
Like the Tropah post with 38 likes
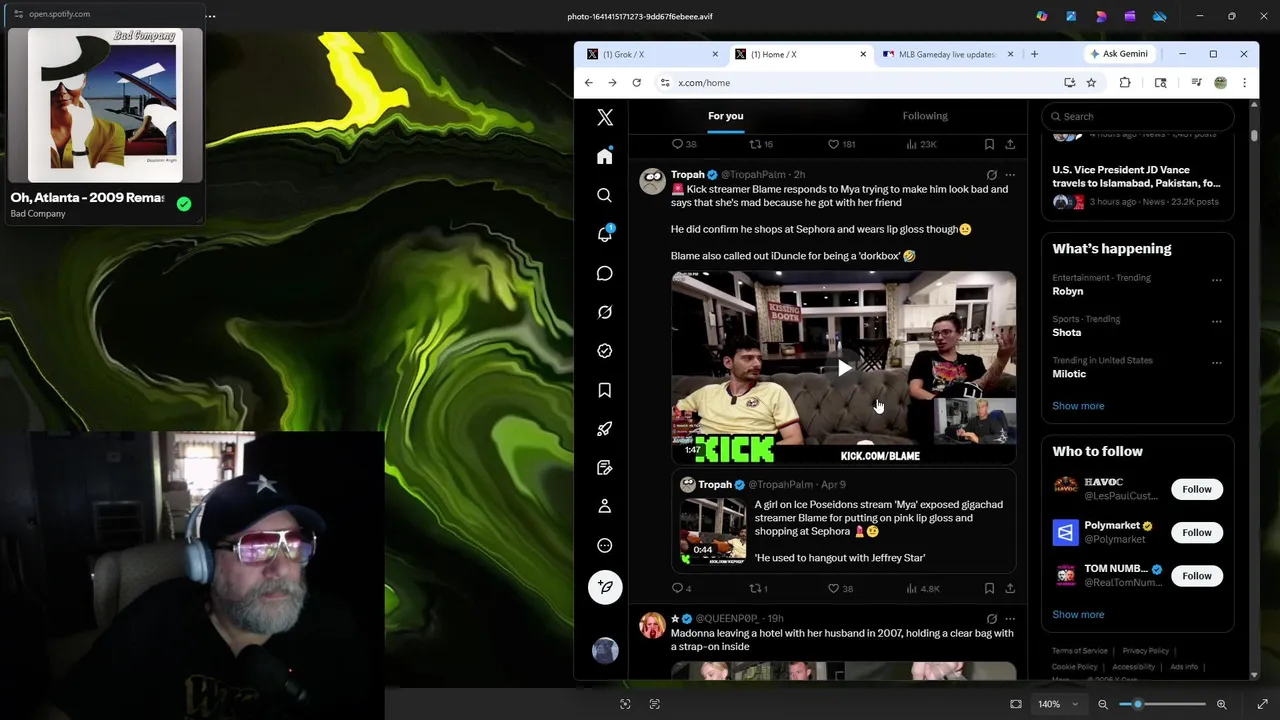[x=840, y=588]
